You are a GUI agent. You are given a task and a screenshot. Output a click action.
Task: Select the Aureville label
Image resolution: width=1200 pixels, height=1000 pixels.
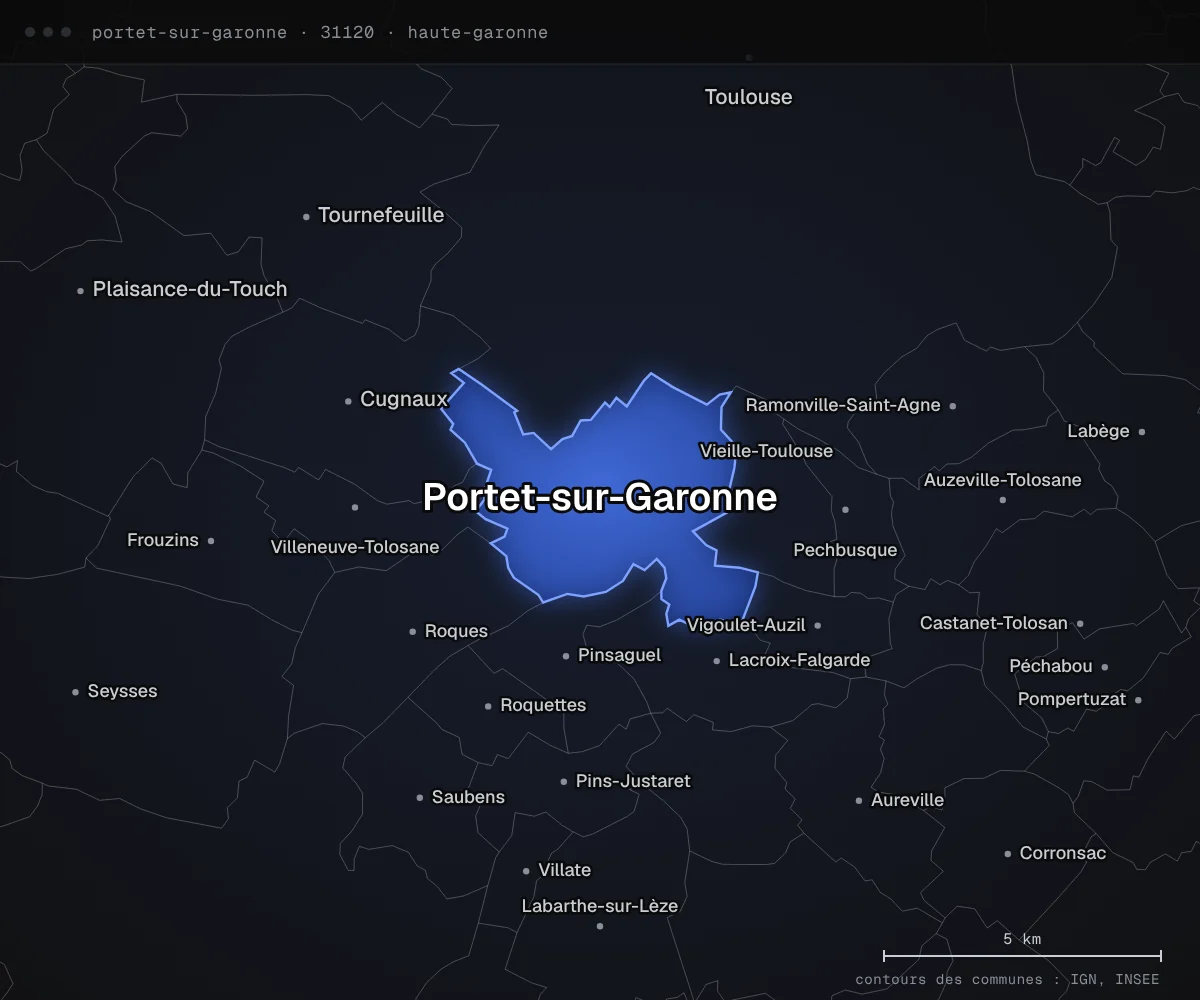(x=907, y=800)
